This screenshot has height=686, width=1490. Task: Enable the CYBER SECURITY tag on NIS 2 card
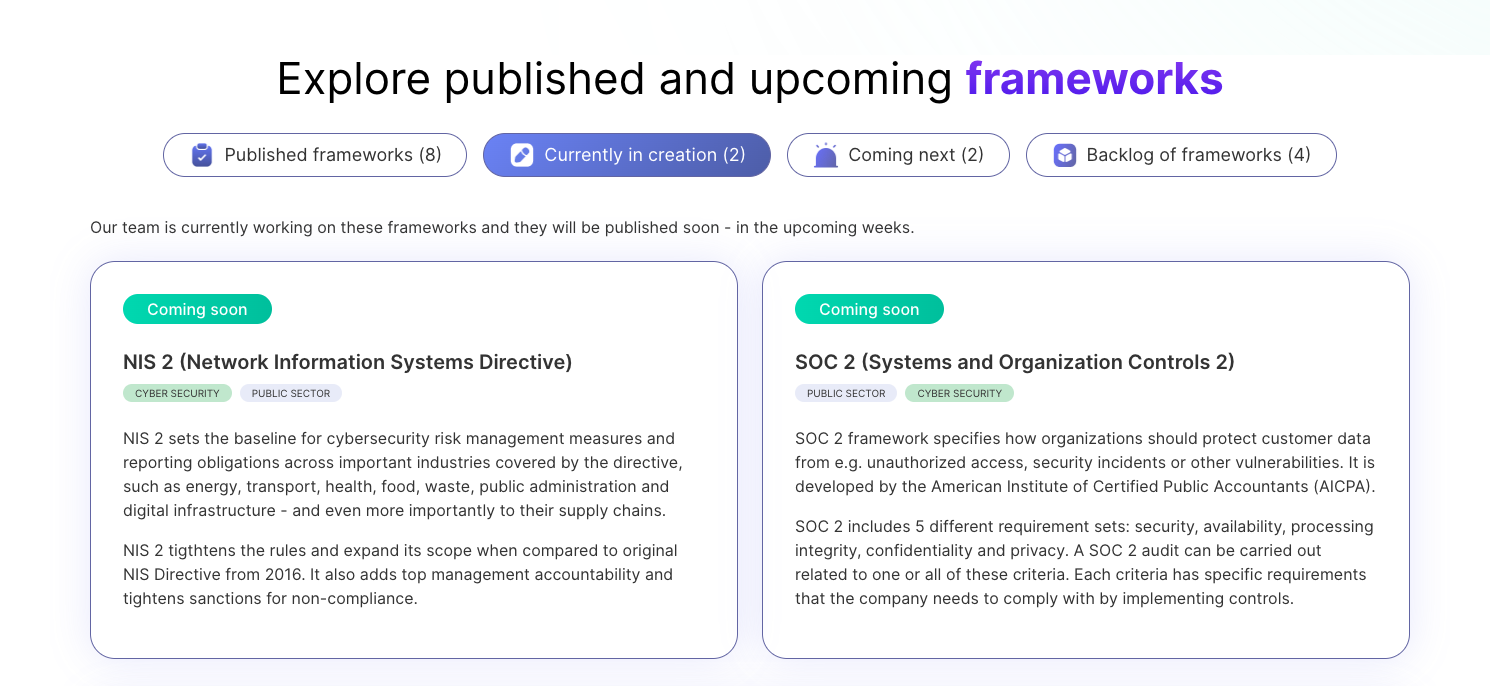(x=177, y=393)
